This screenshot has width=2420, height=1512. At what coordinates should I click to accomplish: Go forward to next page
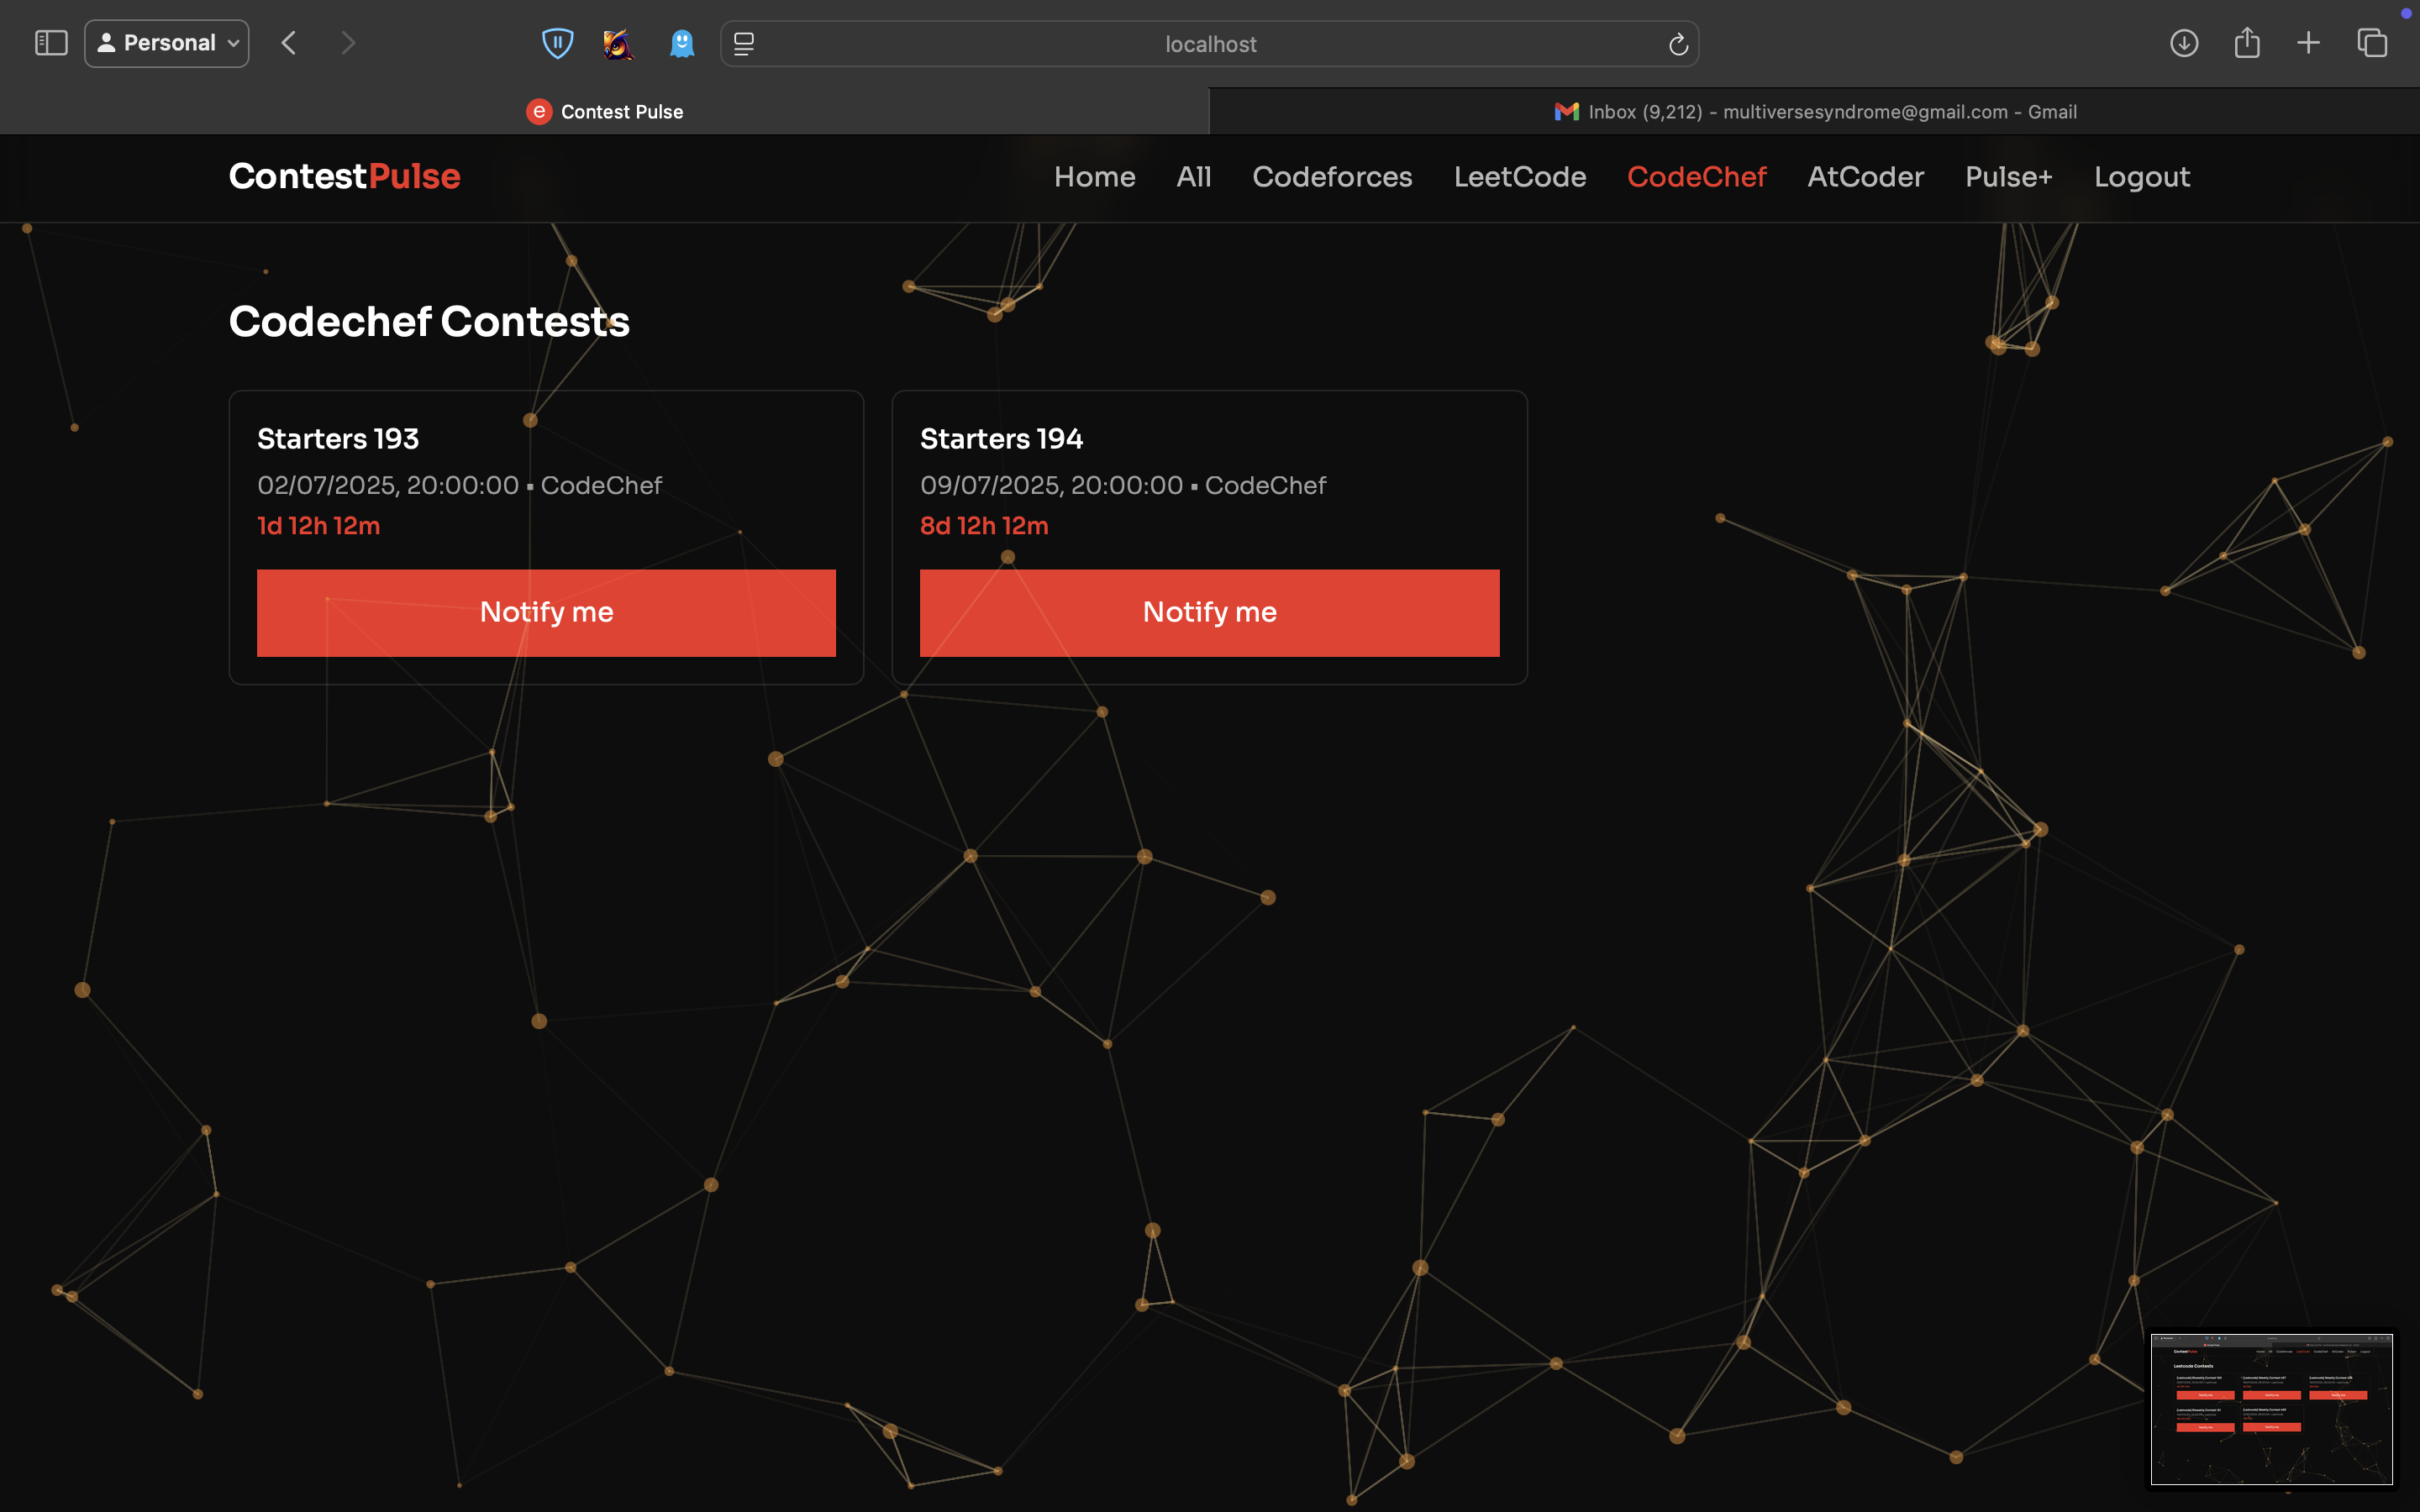tap(347, 43)
